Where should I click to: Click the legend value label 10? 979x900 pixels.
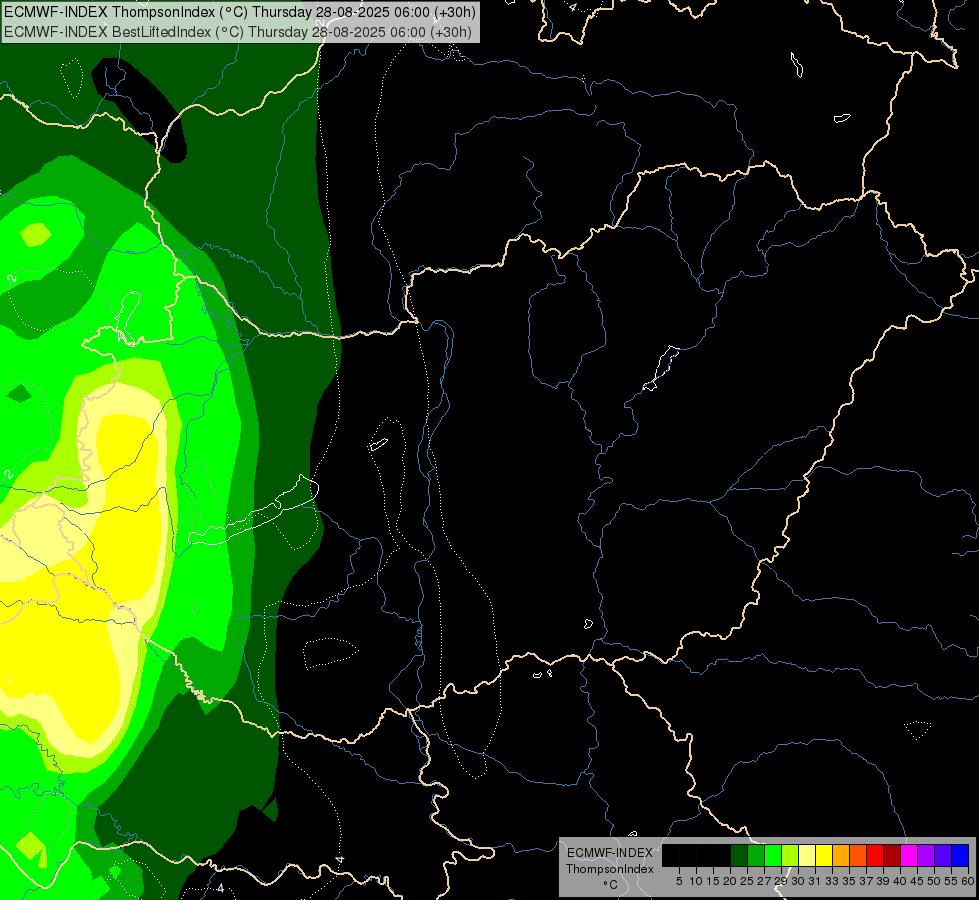(696, 881)
